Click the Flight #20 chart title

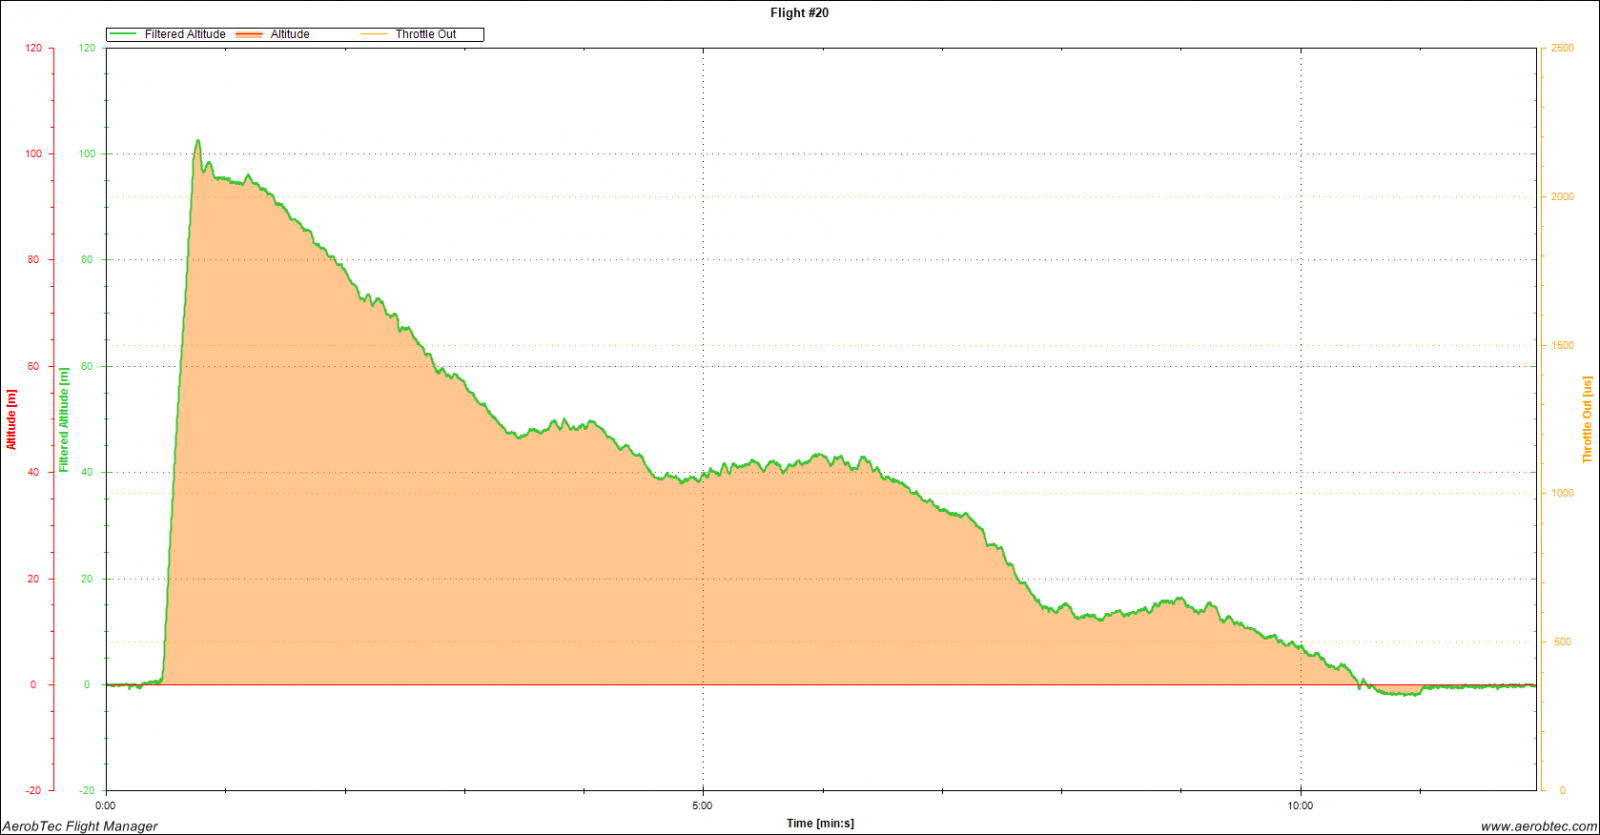pyautogui.click(x=799, y=13)
